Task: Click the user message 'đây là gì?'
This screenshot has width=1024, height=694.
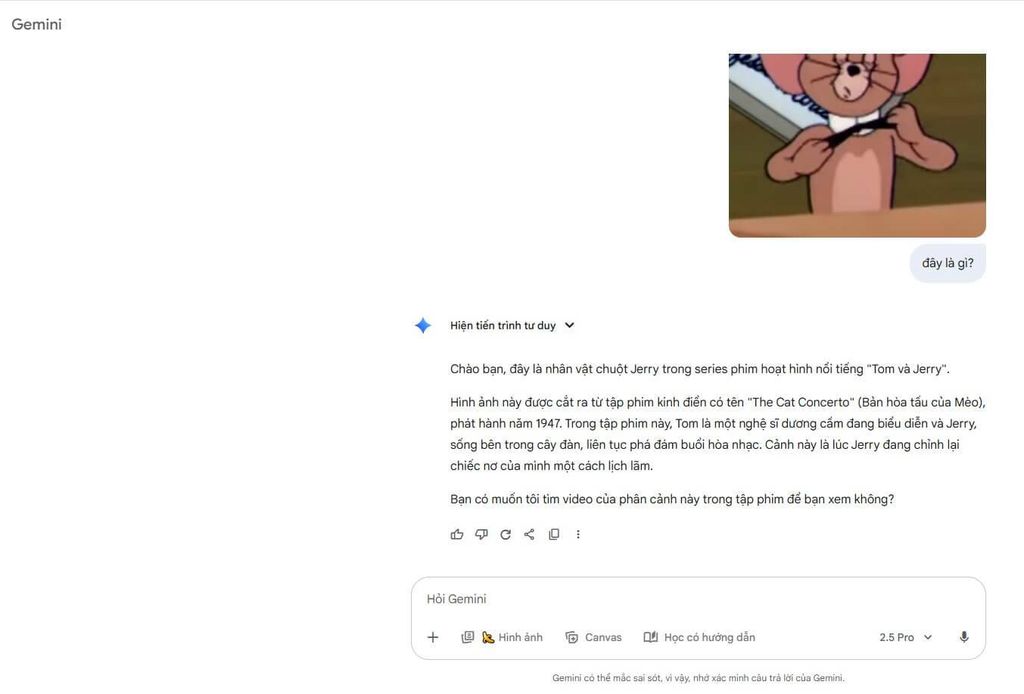Action: [x=948, y=263]
